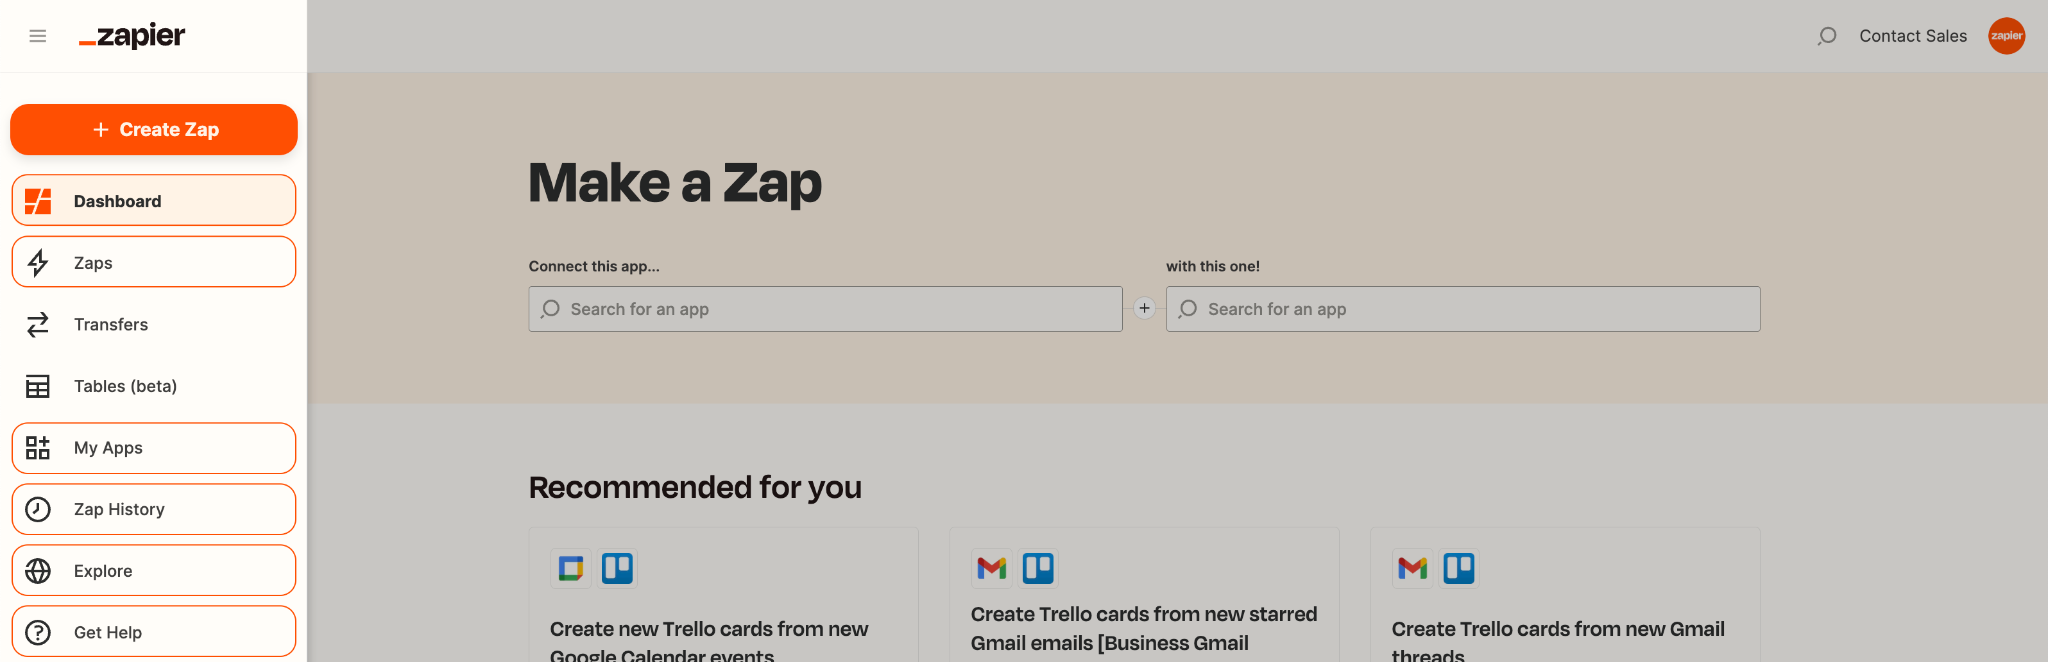Select the Zaps lightning bolt icon
Viewport: 2048px width, 662px height.
[37, 262]
